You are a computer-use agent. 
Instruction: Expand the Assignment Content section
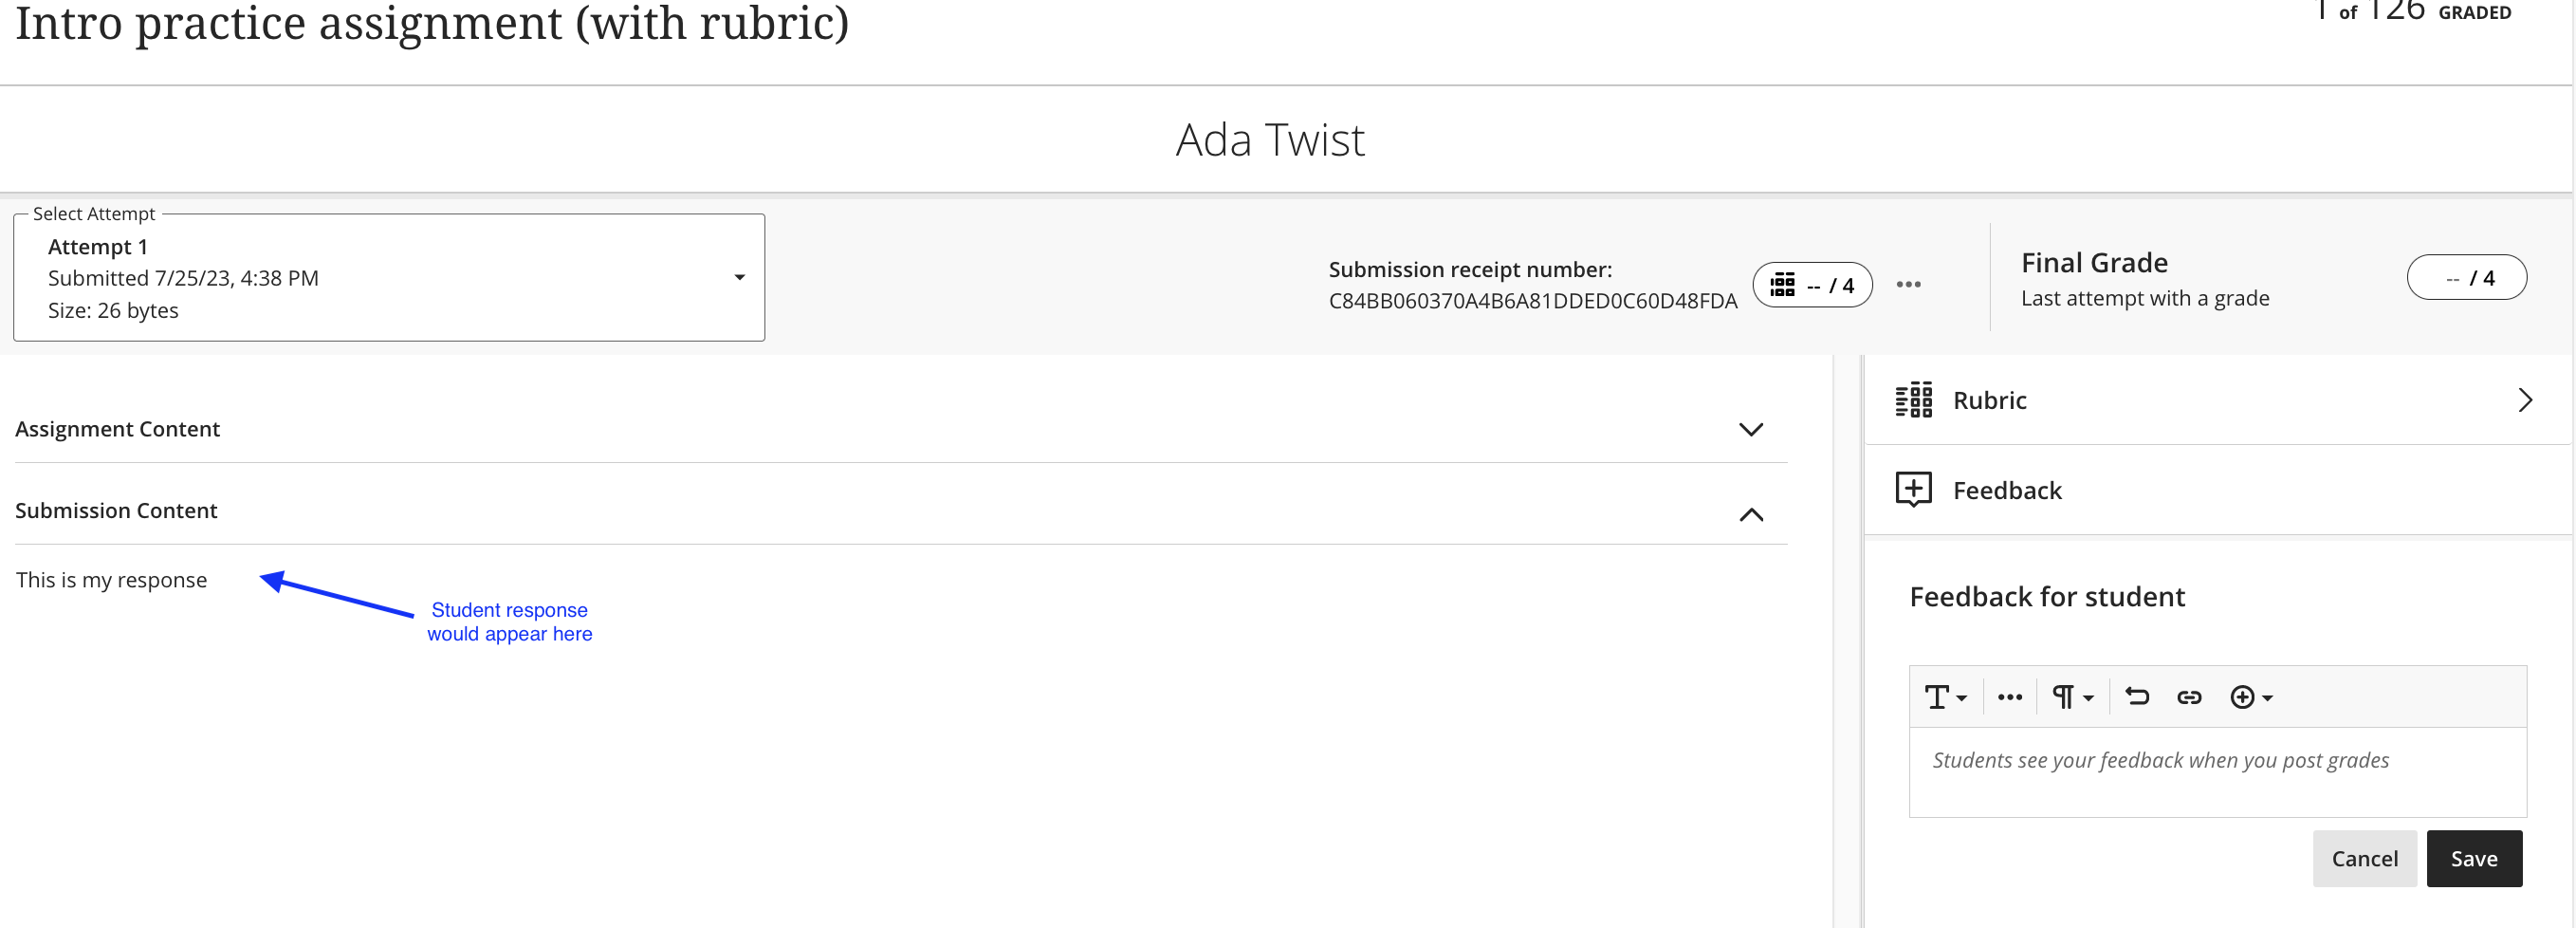point(1751,430)
